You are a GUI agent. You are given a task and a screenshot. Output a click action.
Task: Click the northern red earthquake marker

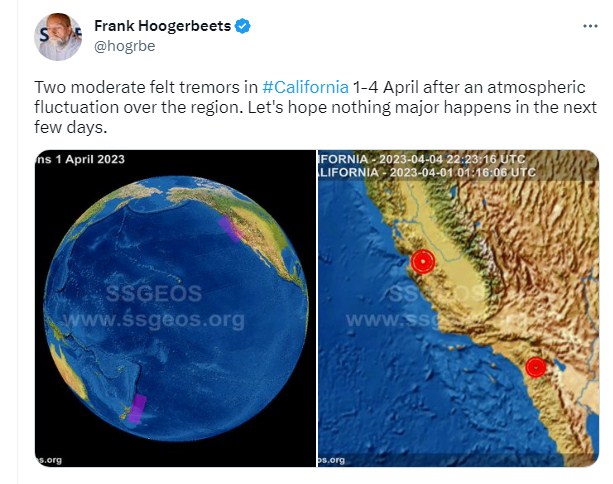(423, 262)
